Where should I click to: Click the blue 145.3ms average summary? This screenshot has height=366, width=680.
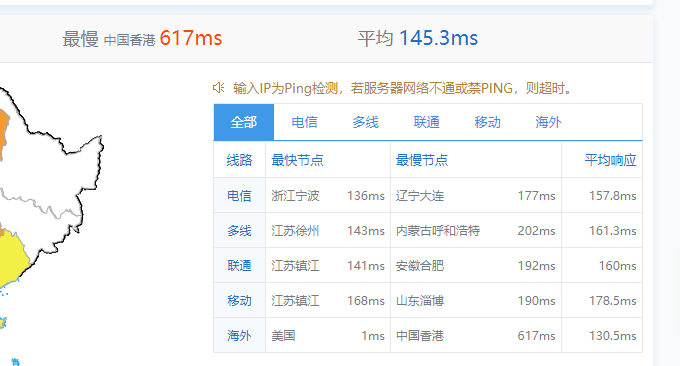[x=438, y=38]
